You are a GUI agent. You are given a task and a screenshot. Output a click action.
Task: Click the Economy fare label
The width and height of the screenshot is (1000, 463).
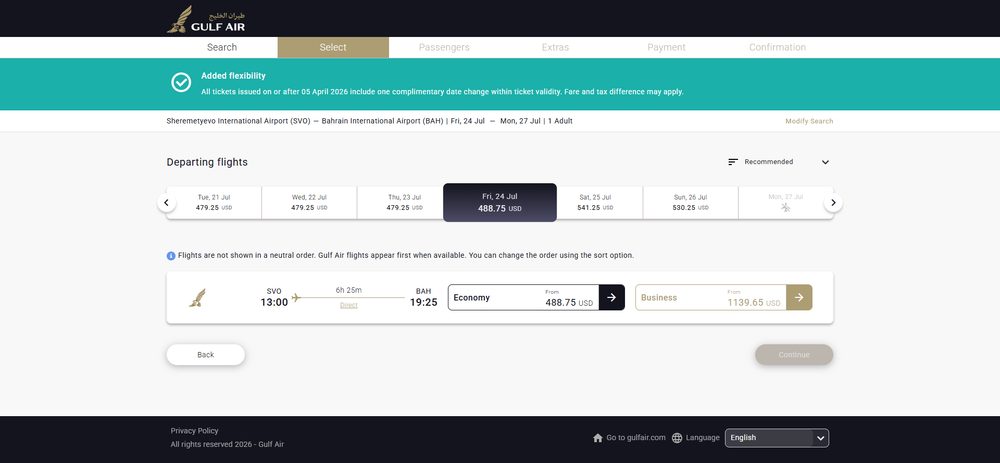pos(471,298)
